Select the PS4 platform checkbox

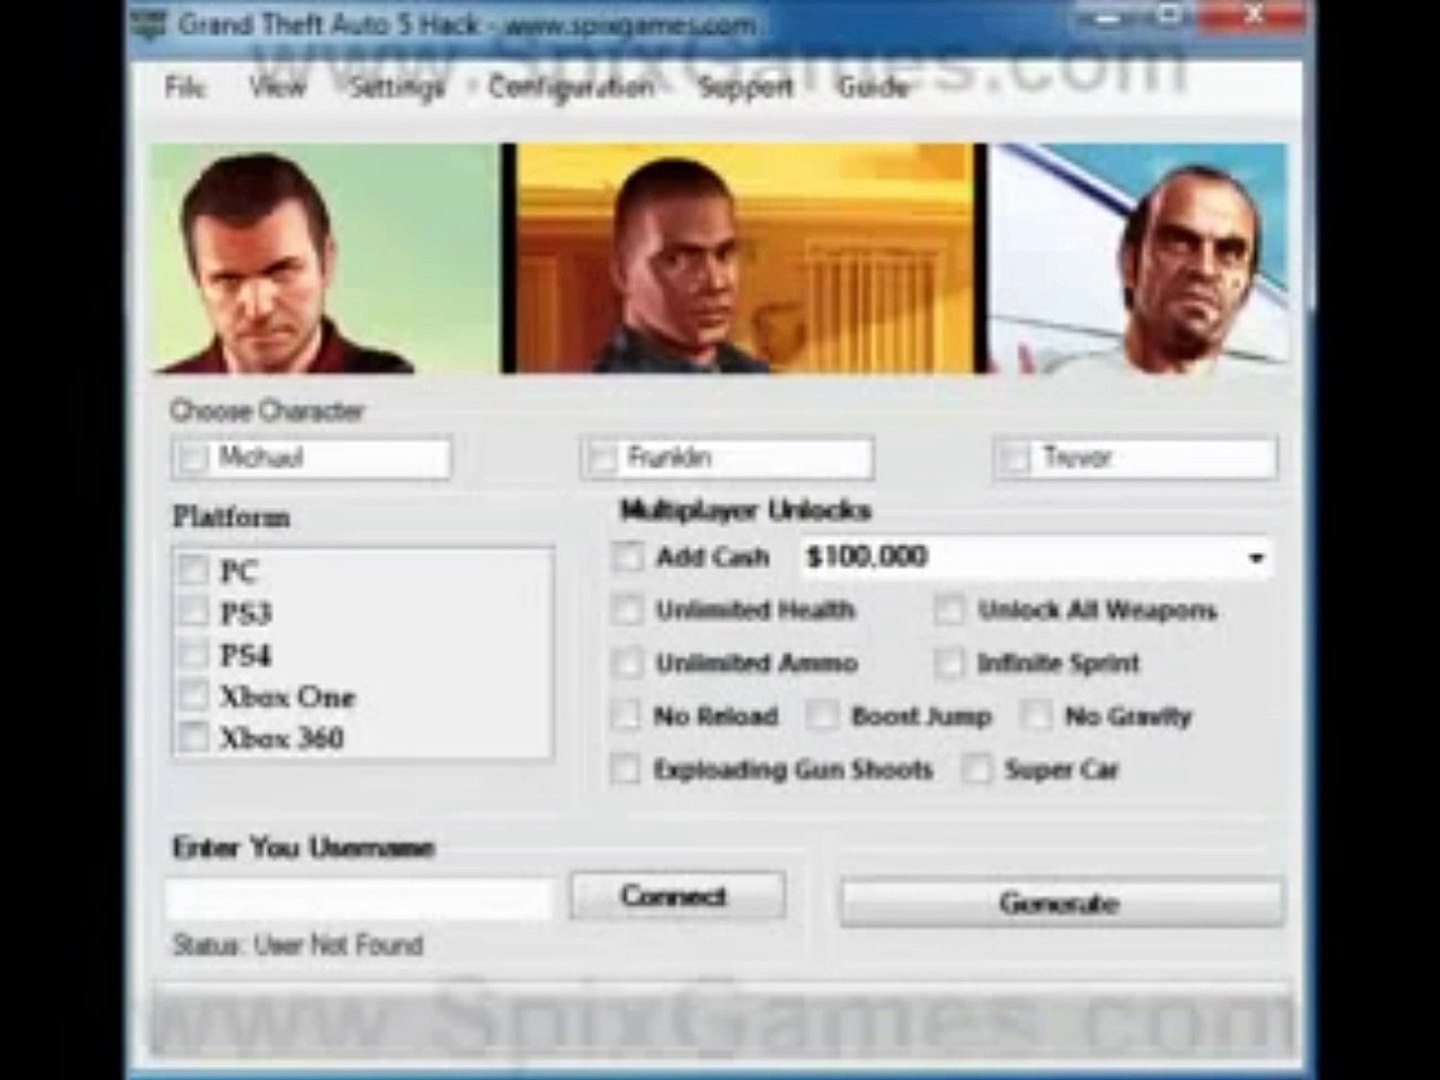(x=192, y=654)
